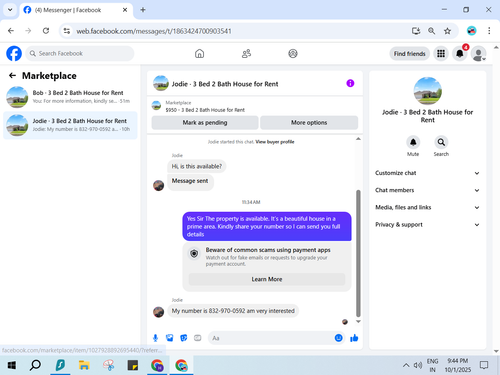500x375 pixels.
Task: Click the shield icon in scam warning
Action: point(194,254)
